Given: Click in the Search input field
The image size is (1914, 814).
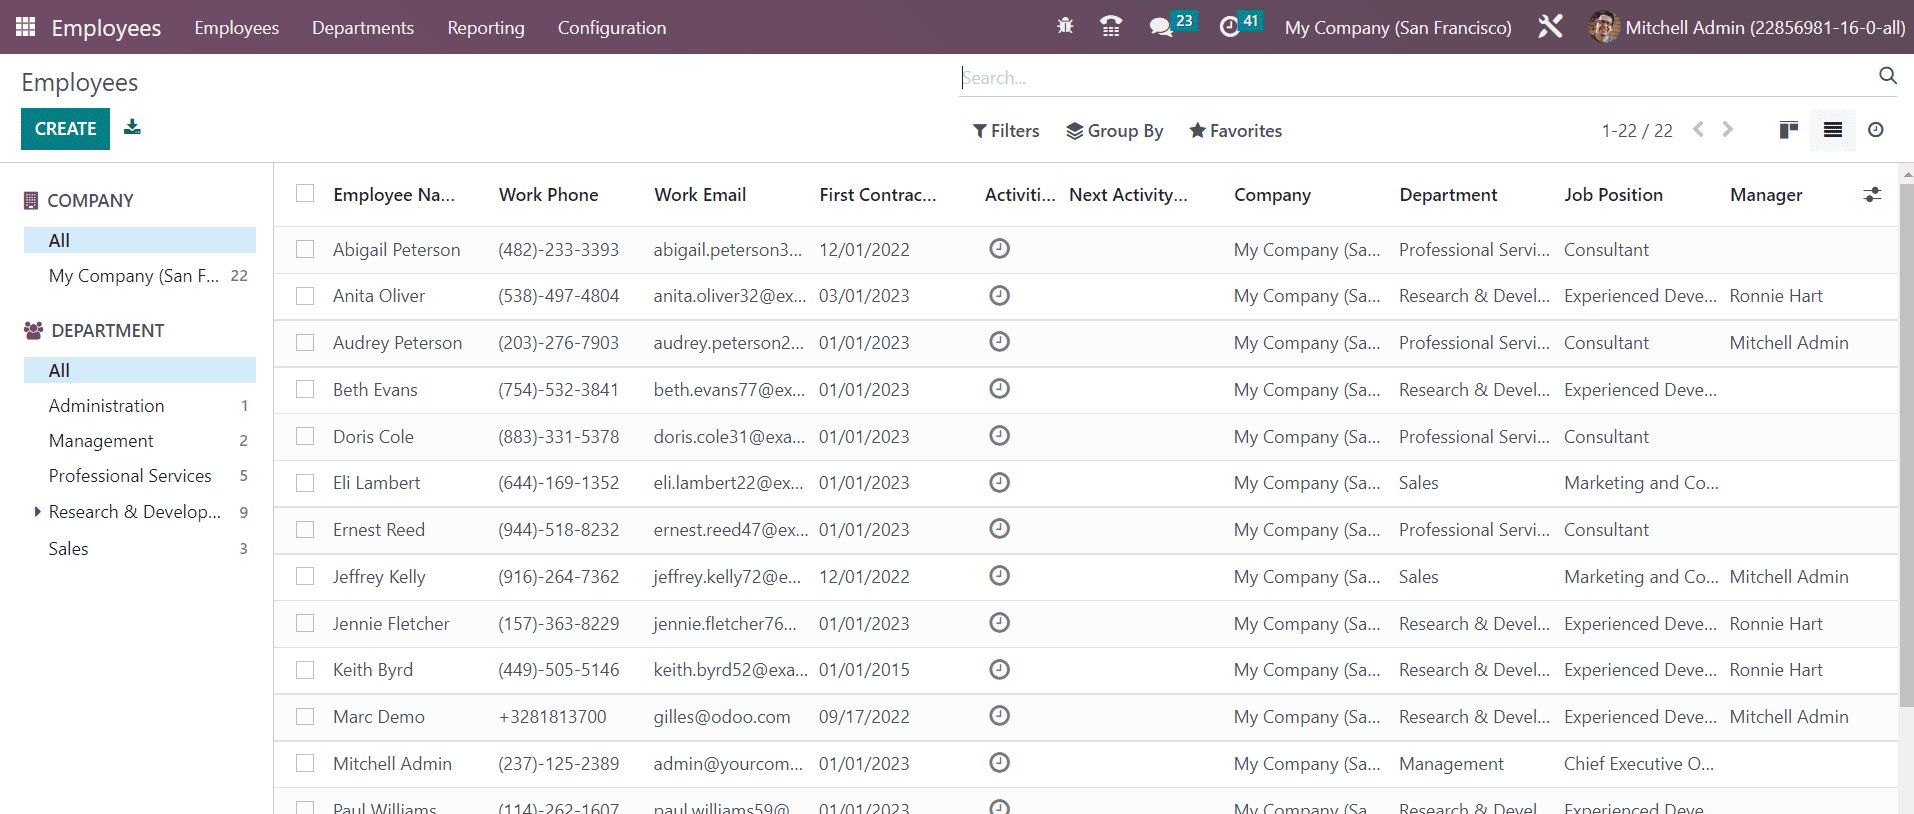Looking at the screenshot, I should (x=1400, y=78).
